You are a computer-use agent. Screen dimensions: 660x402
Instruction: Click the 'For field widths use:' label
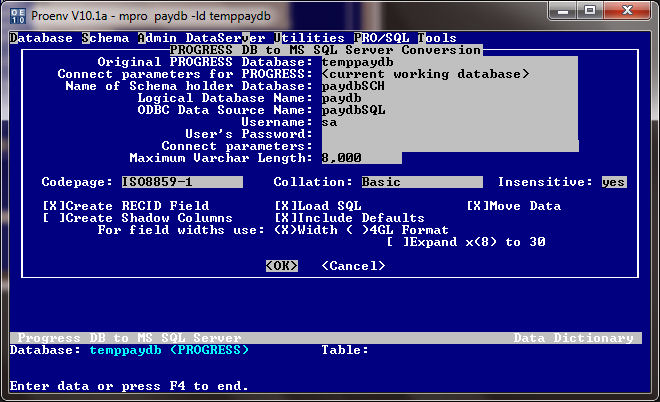click(x=181, y=230)
